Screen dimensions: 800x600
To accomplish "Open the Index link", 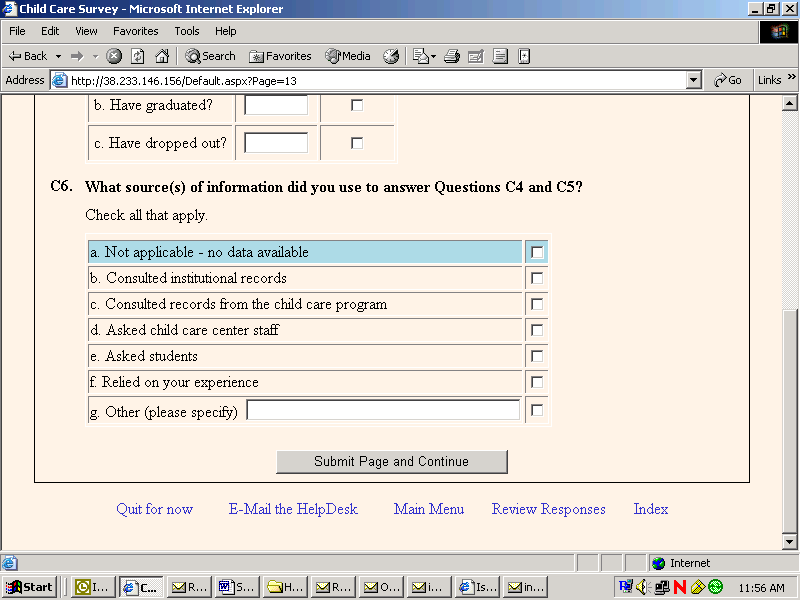I will (x=651, y=509).
